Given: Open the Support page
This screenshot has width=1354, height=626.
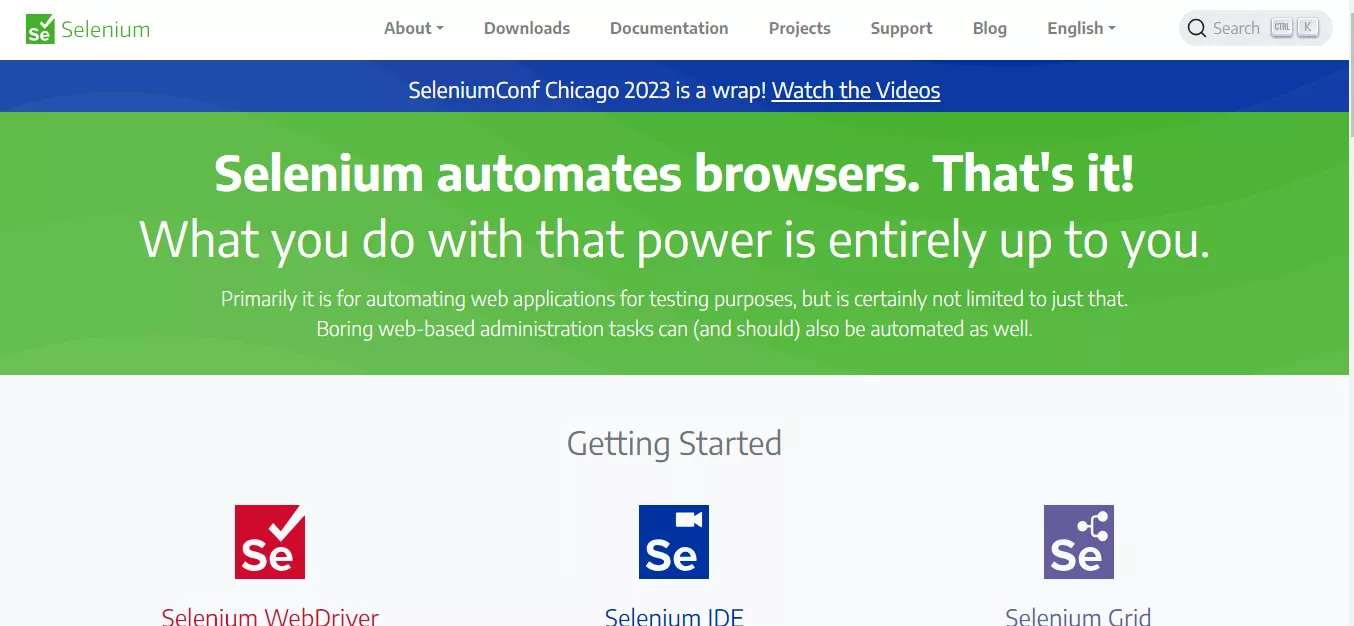Looking at the screenshot, I should [901, 28].
